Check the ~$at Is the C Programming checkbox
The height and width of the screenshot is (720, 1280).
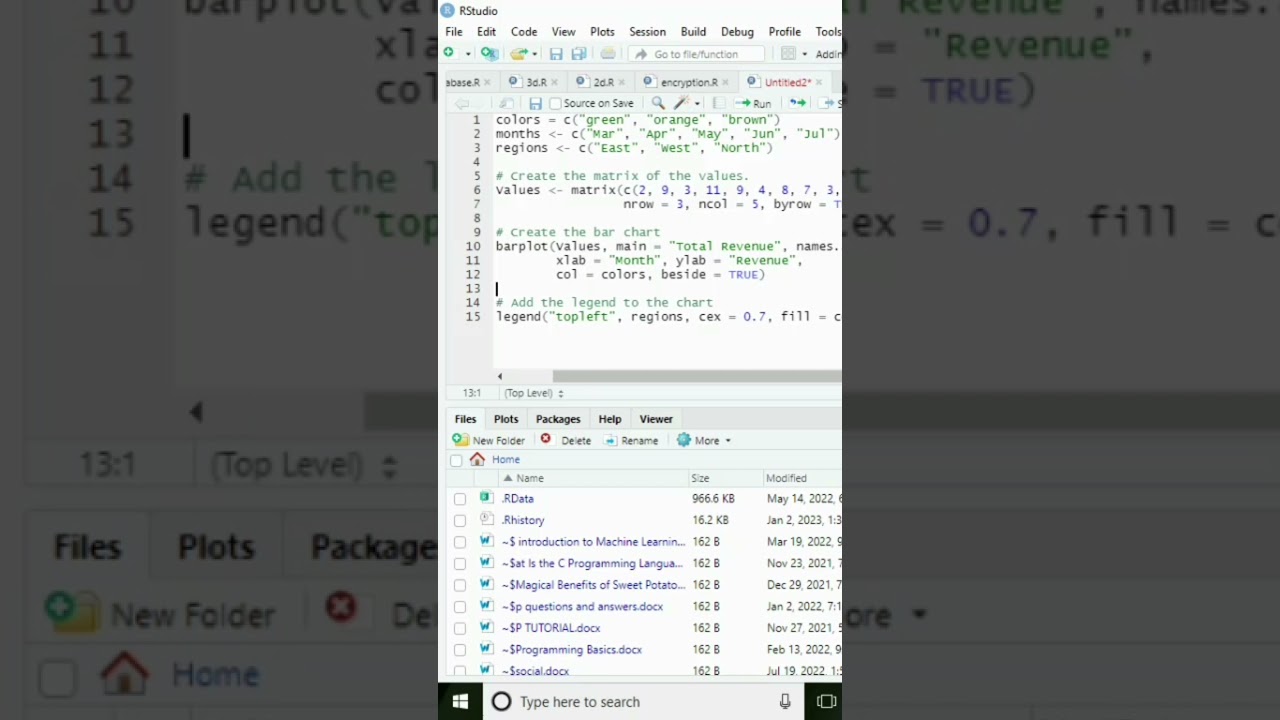click(x=460, y=564)
